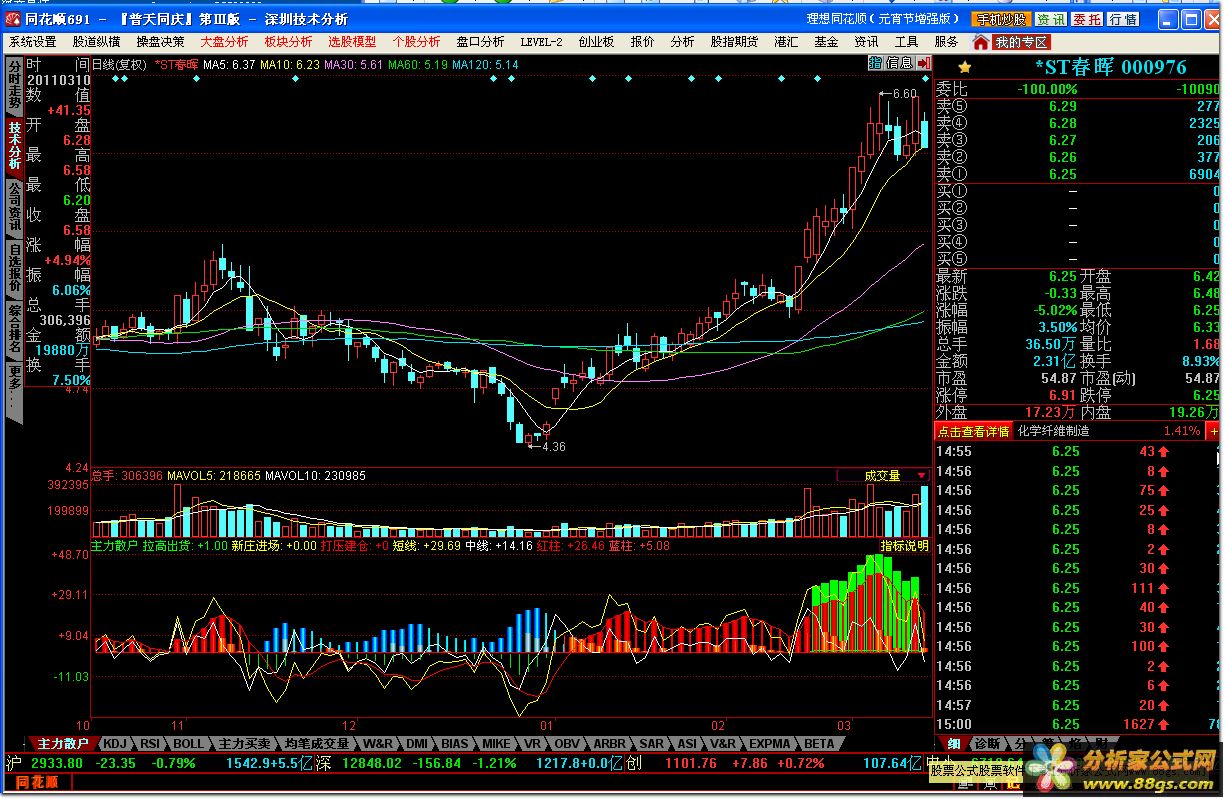Screen dimensions: 1225x799
Task: Click the red arrow panel collapse icon
Action: 923,63
